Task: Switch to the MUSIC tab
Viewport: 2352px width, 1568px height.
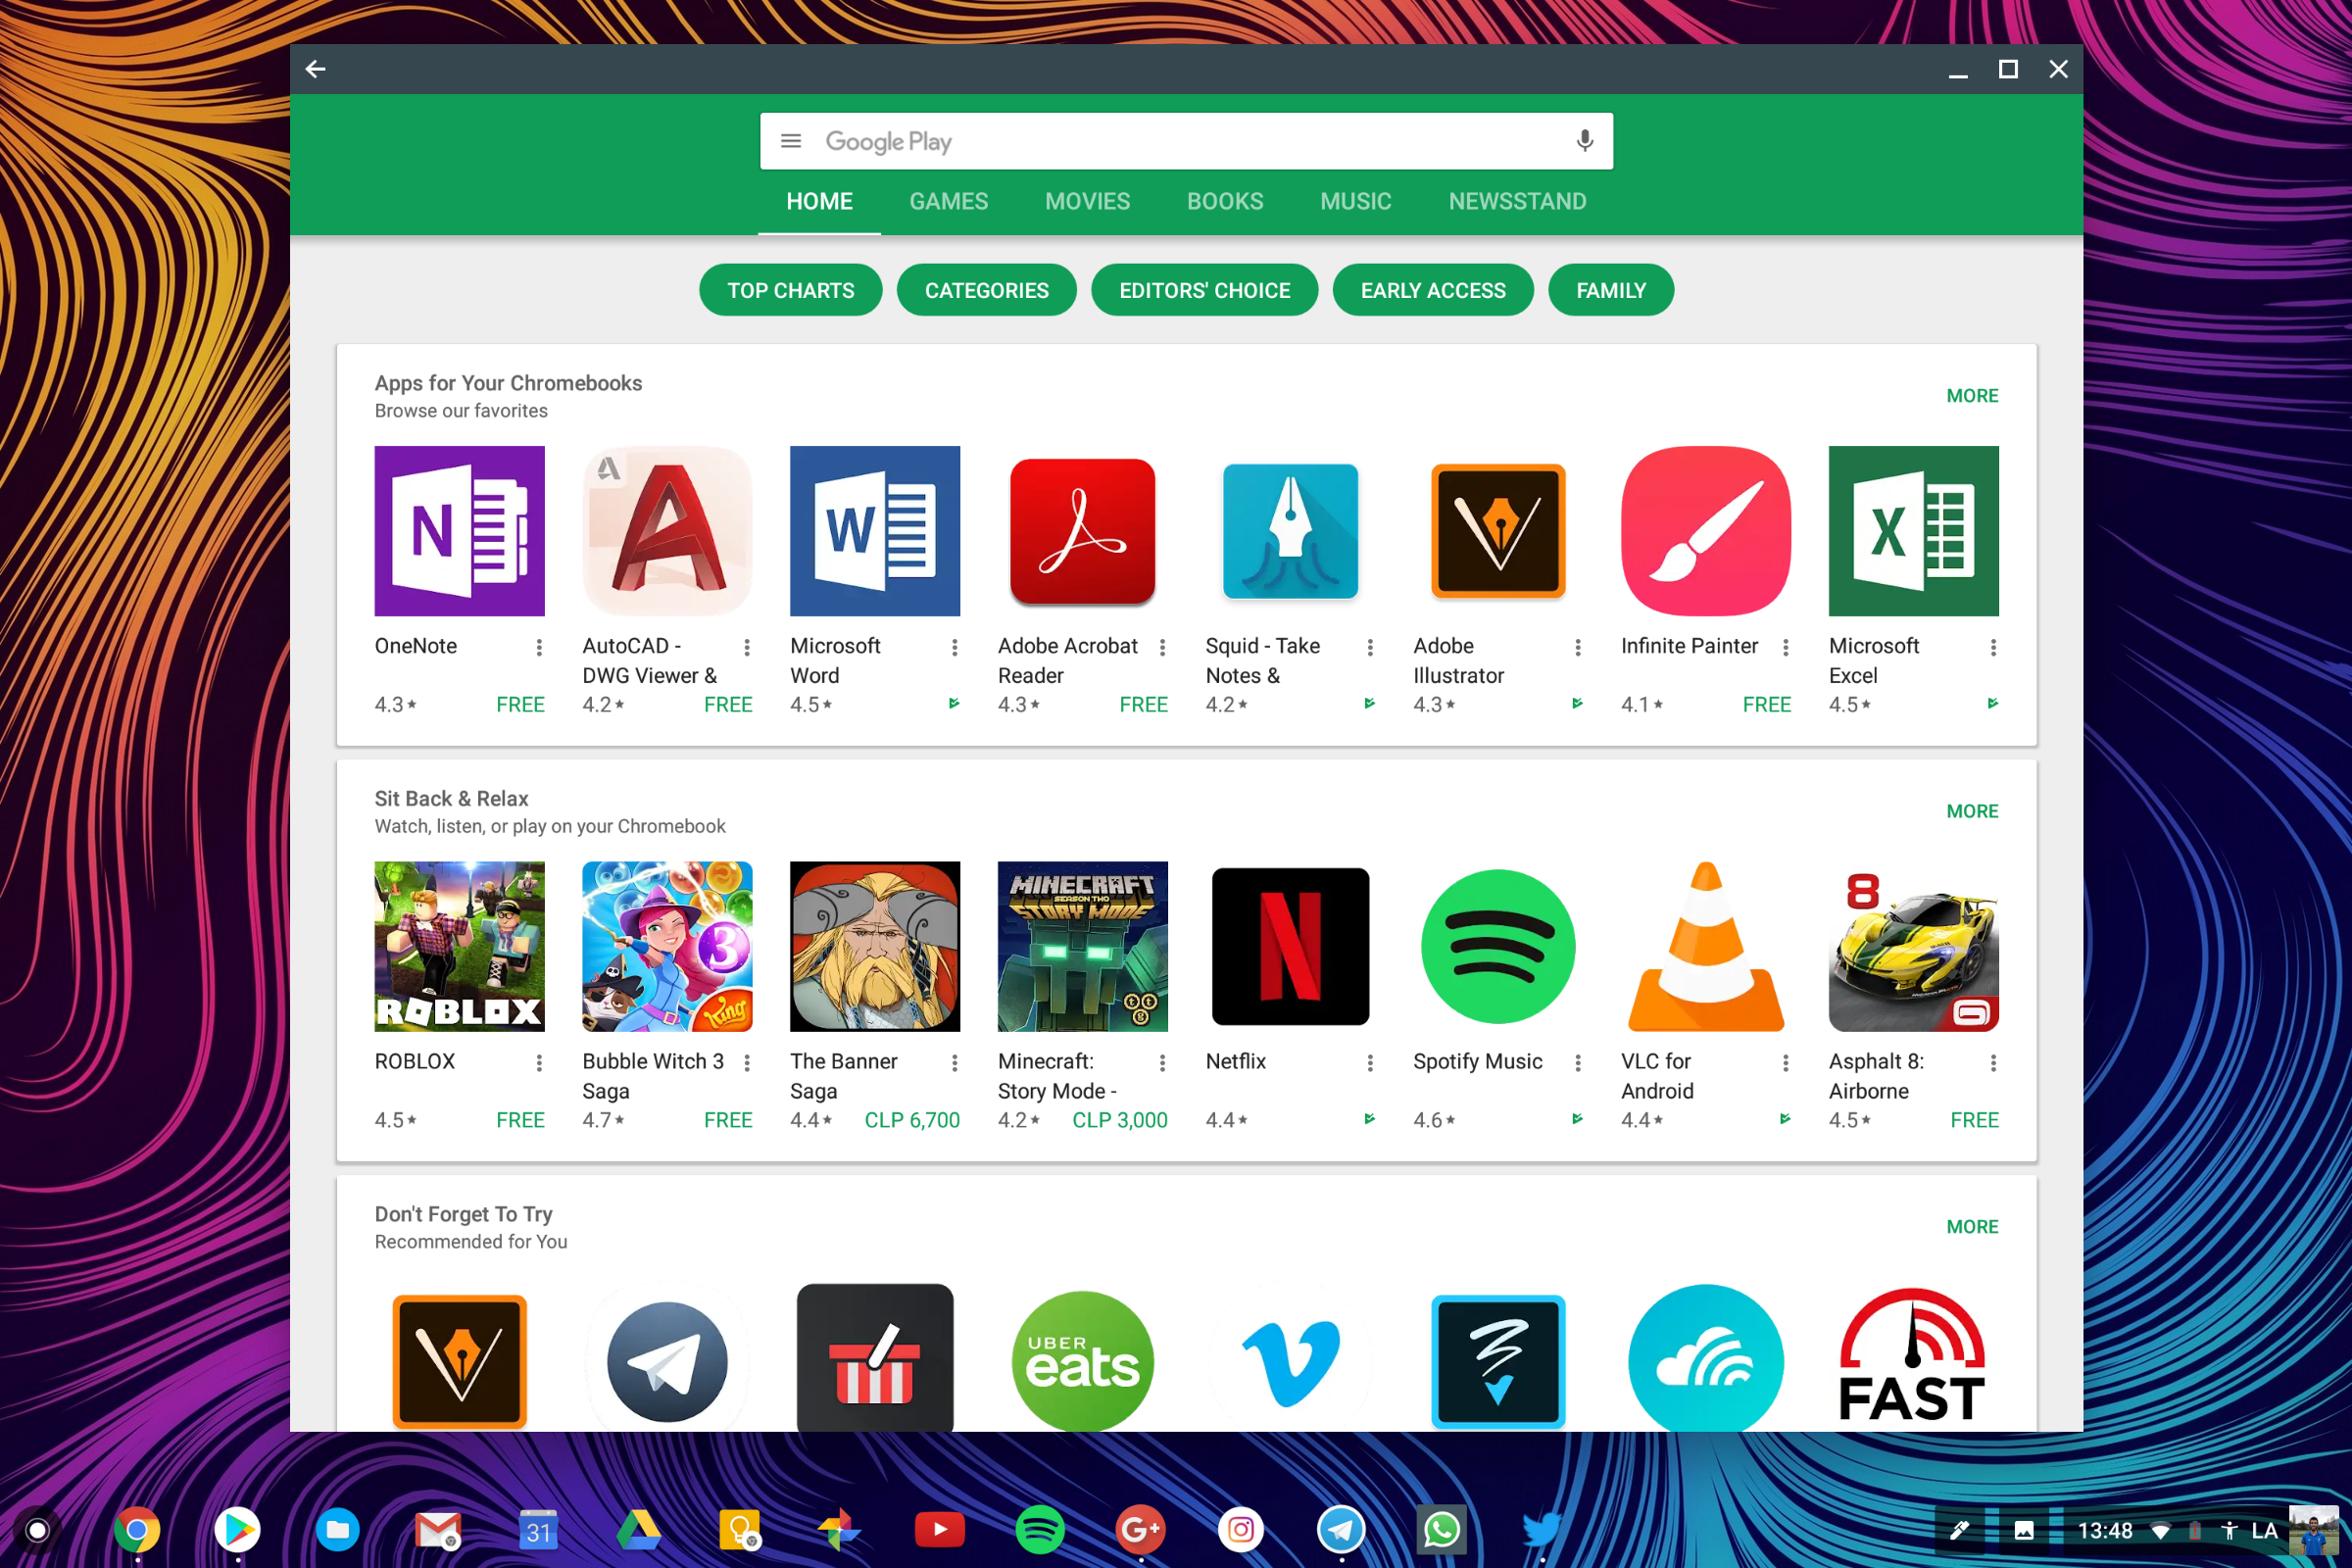Action: pyautogui.click(x=1355, y=201)
